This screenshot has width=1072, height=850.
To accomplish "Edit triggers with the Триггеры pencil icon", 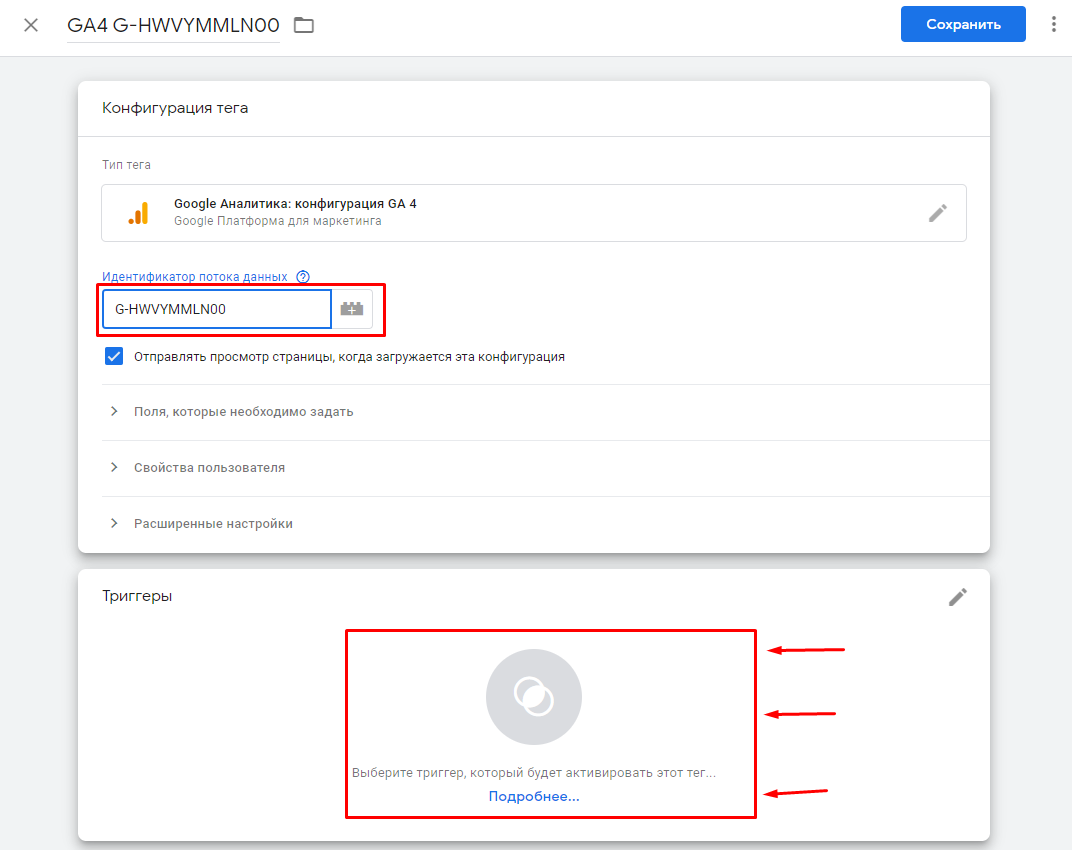I will click(x=957, y=597).
